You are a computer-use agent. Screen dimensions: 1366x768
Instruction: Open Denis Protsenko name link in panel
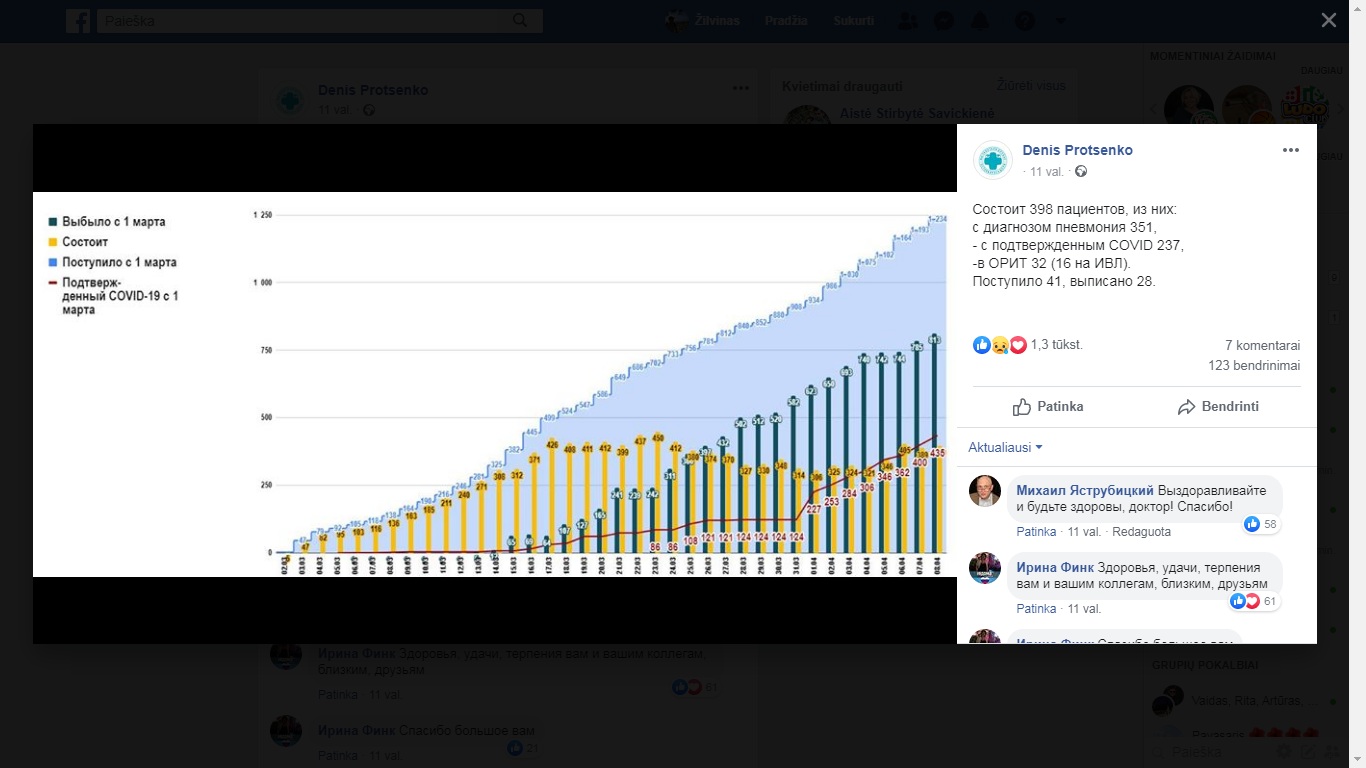tap(1077, 150)
